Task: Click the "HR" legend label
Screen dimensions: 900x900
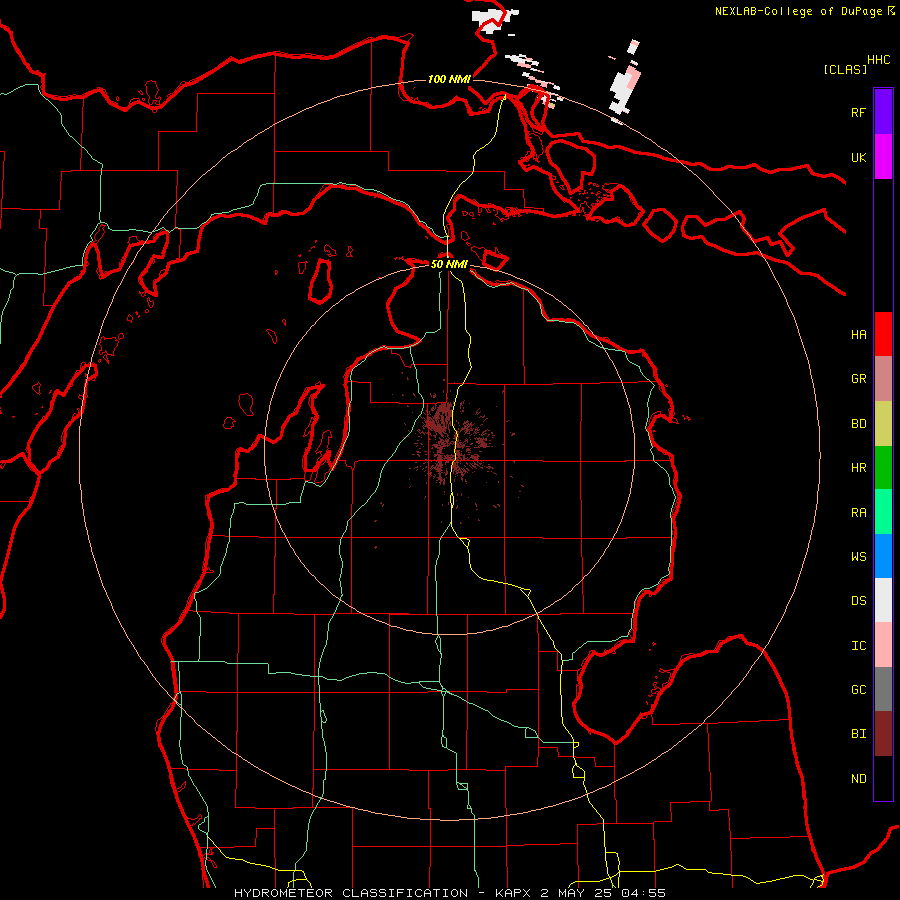Action: click(859, 468)
